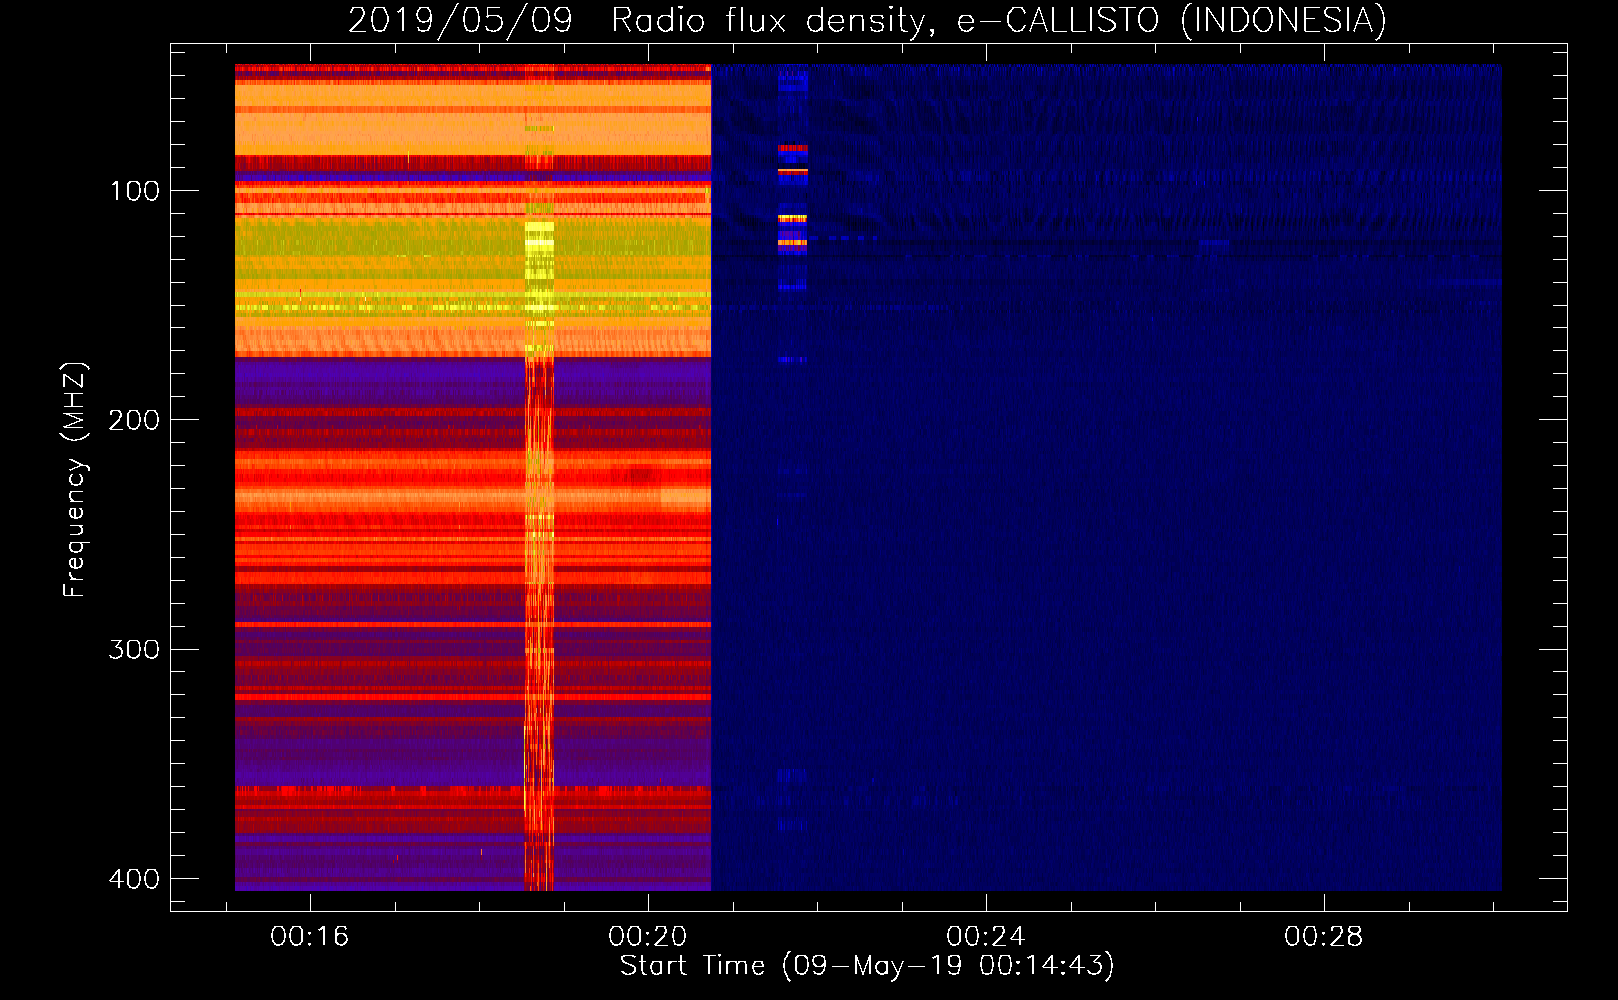
Task: Click the time tick label '00:24'
Action: tap(986, 936)
